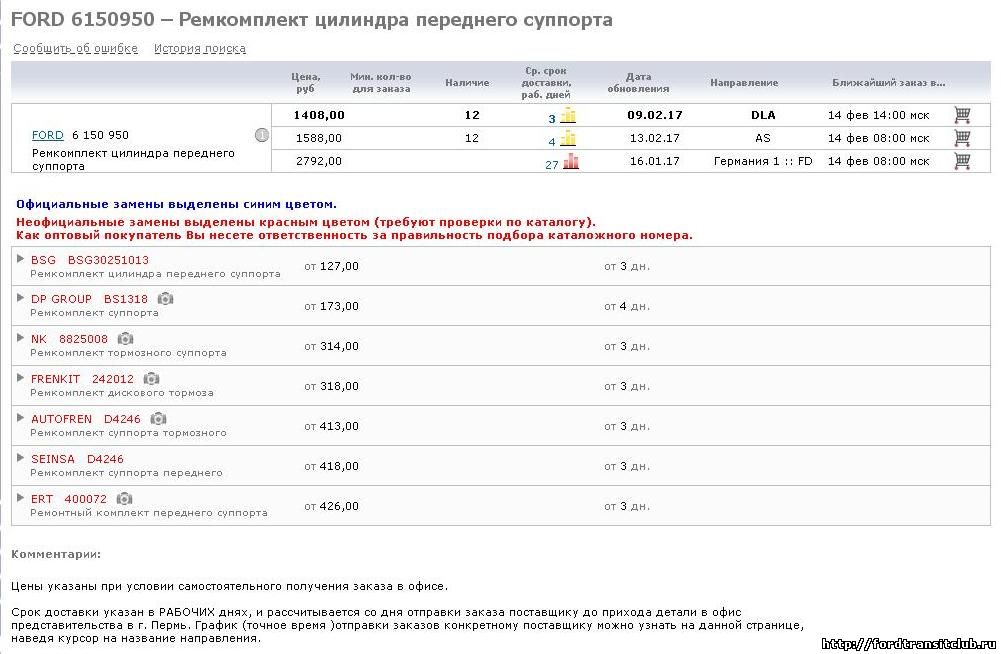The width and height of the screenshot is (1001, 654).
Task: Click the price 1408,00
Action: [319, 115]
